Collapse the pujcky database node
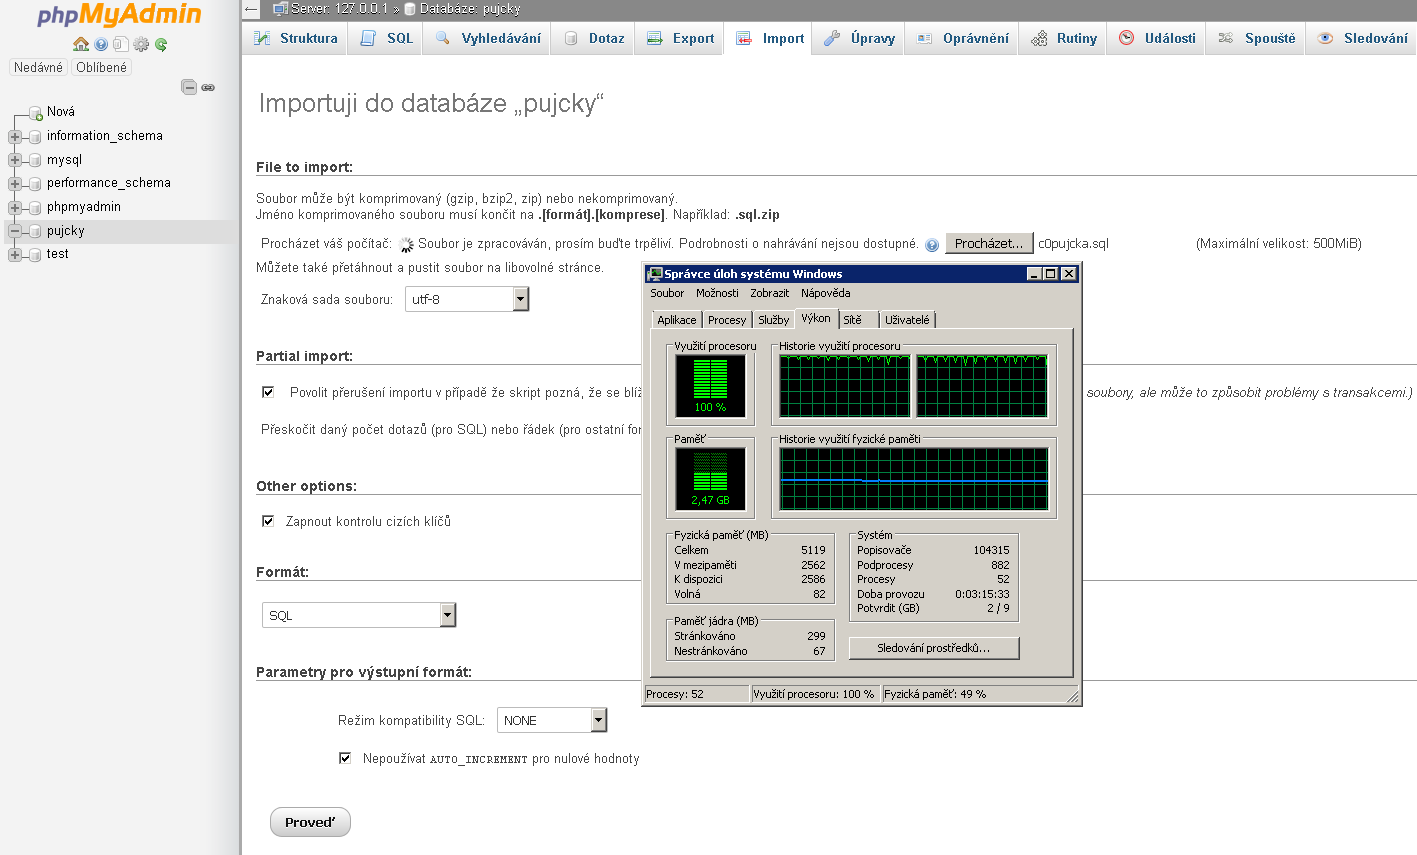 point(15,231)
